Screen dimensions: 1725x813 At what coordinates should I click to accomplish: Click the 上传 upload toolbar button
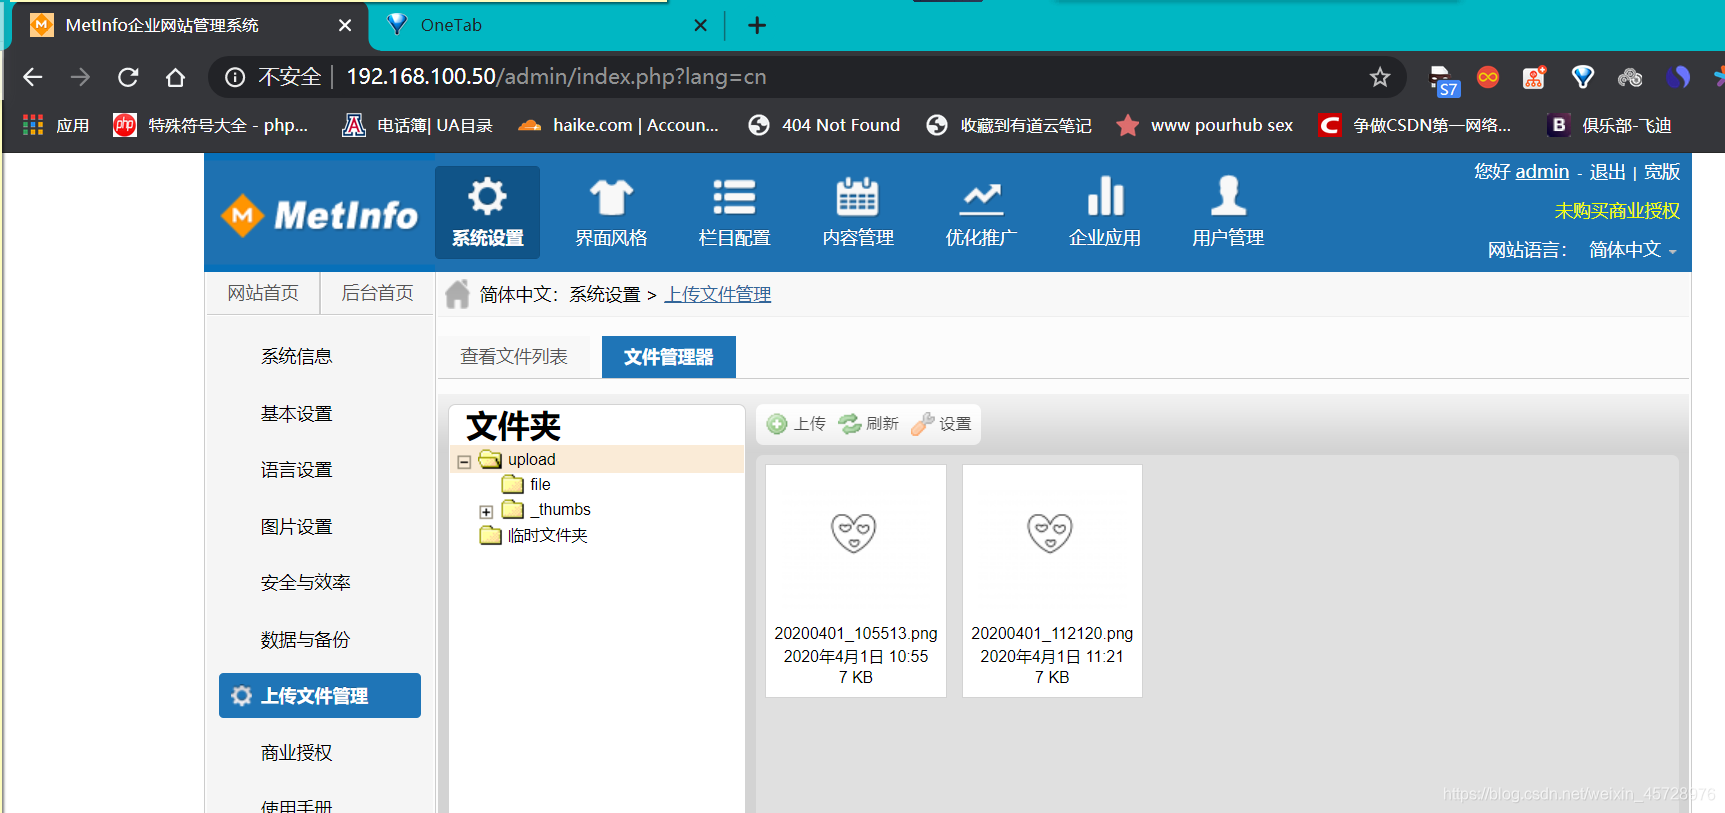tap(796, 424)
